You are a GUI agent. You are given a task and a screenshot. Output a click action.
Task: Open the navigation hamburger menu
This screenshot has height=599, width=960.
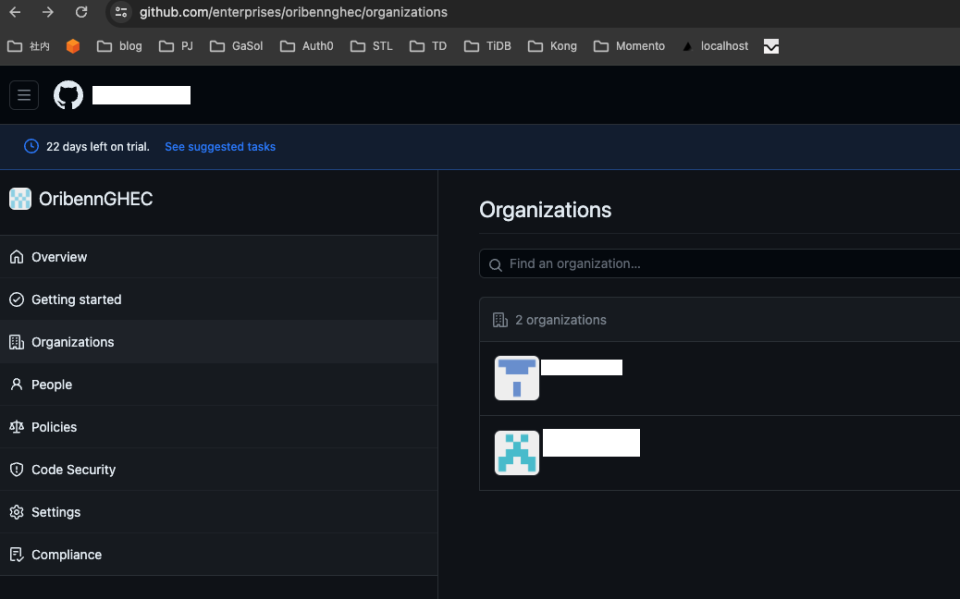click(x=23, y=94)
